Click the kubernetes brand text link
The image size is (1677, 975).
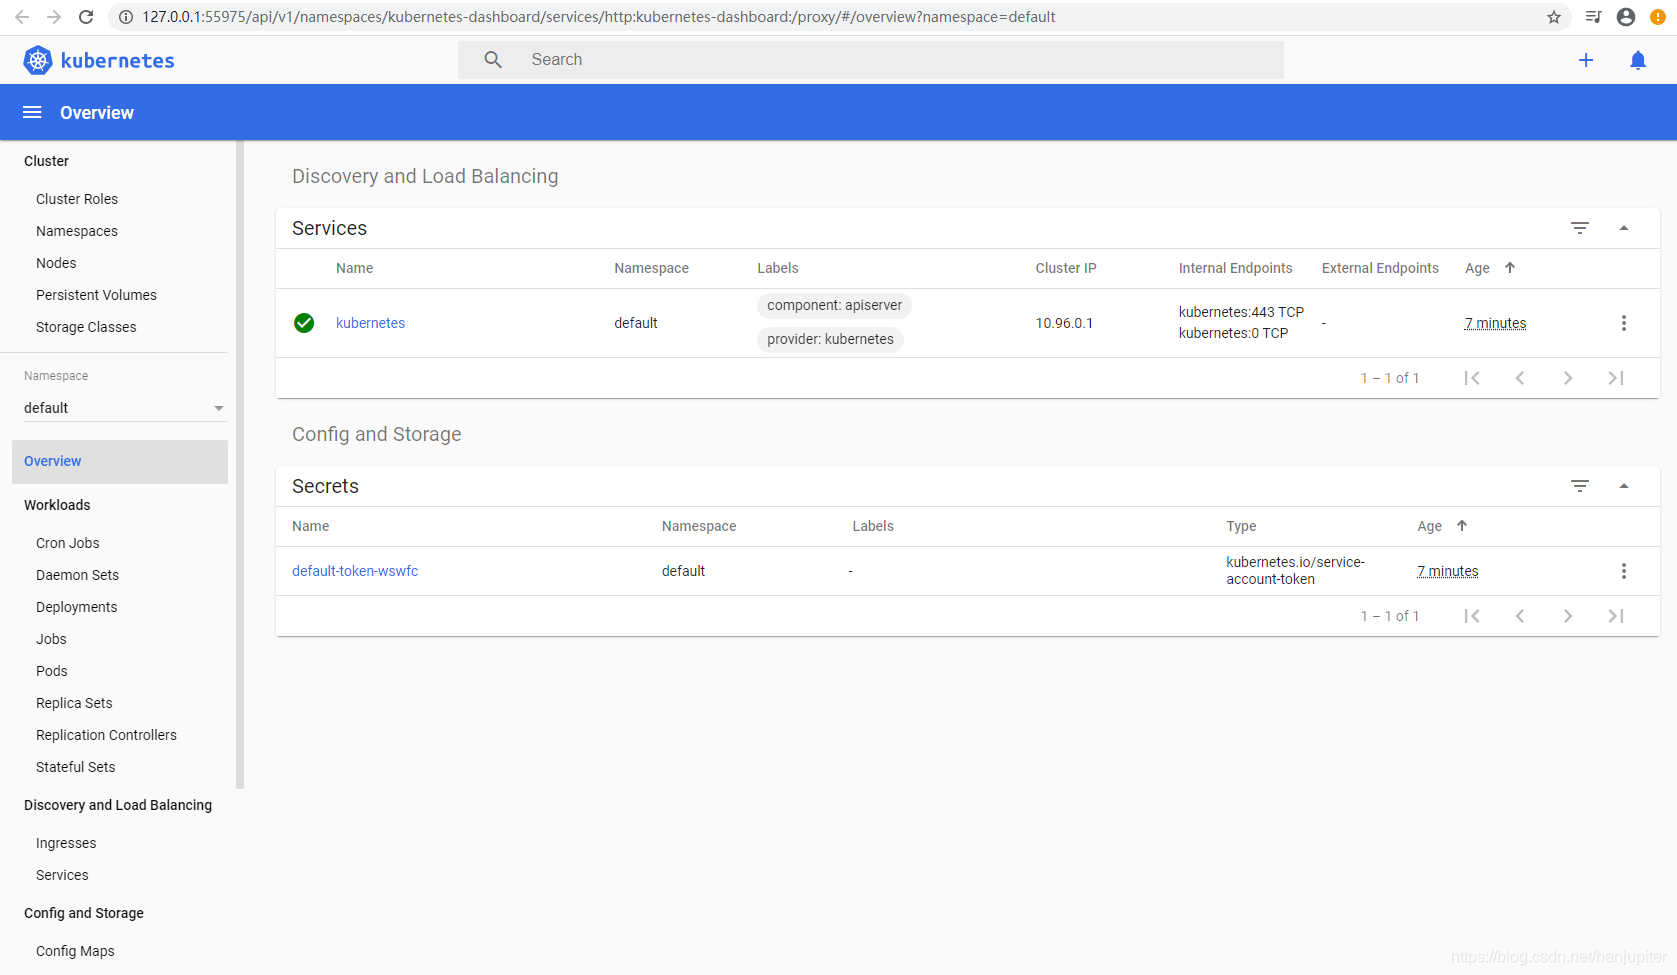pyautogui.click(x=118, y=61)
